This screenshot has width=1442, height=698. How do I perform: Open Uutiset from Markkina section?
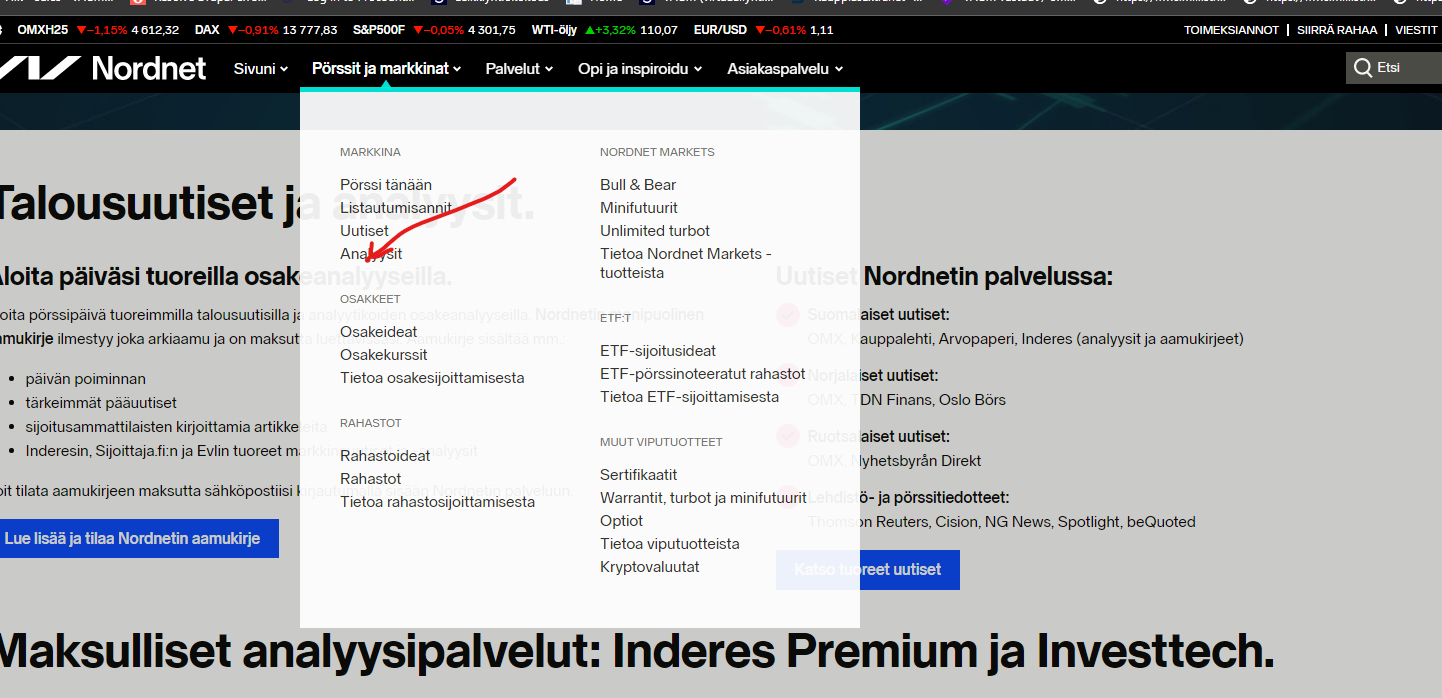click(364, 231)
